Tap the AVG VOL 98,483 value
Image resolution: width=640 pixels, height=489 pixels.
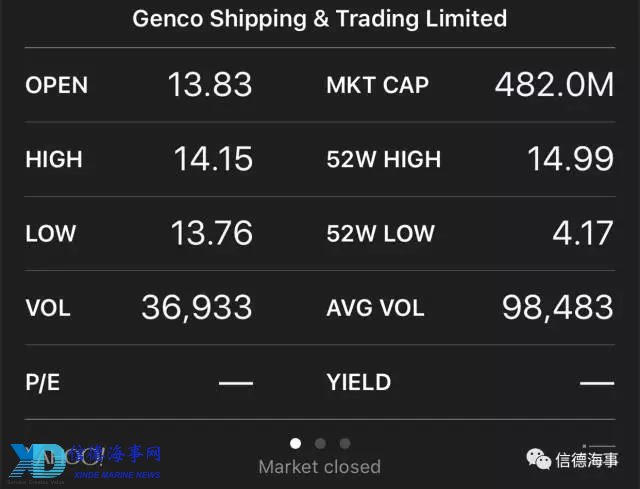558,308
